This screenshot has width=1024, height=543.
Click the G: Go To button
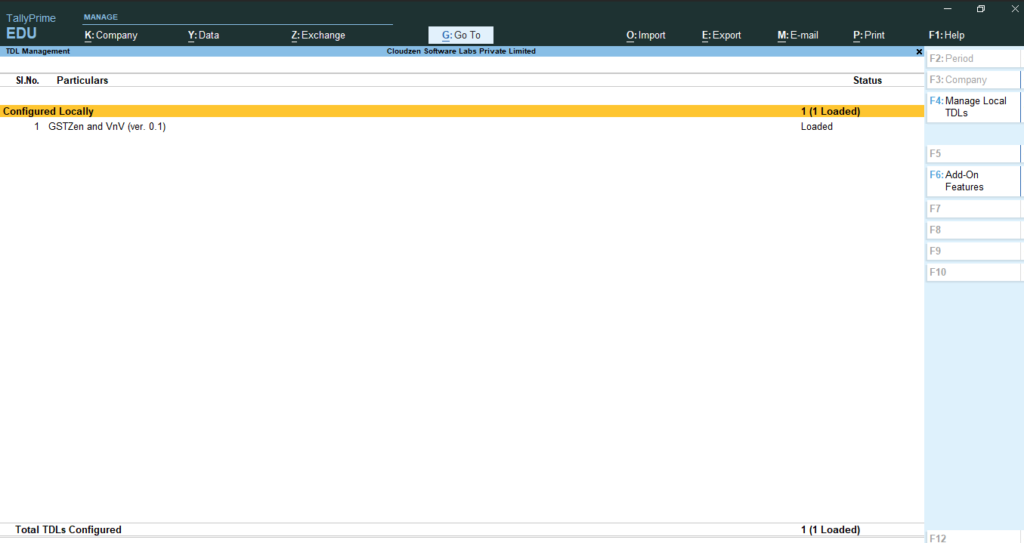pyautogui.click(x=460, y=35)
